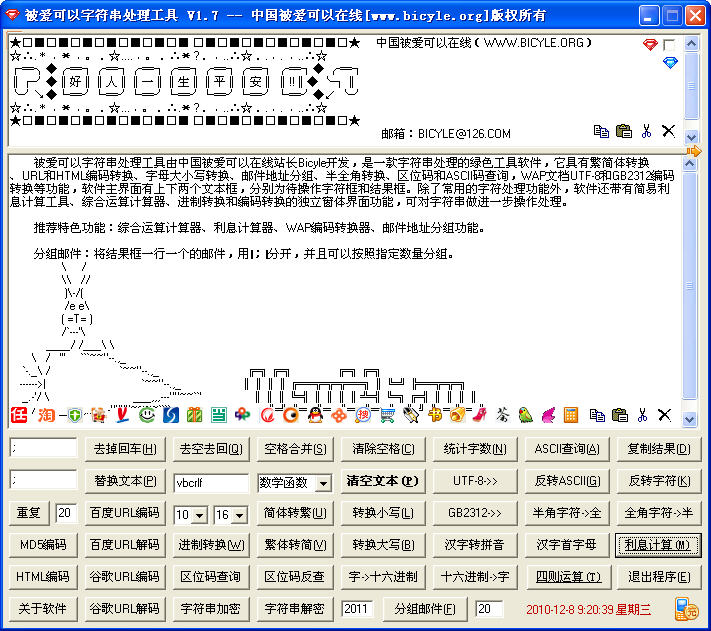711x631 pixels.
Task: Click the fountain pen icon
Action: [411, 415]
